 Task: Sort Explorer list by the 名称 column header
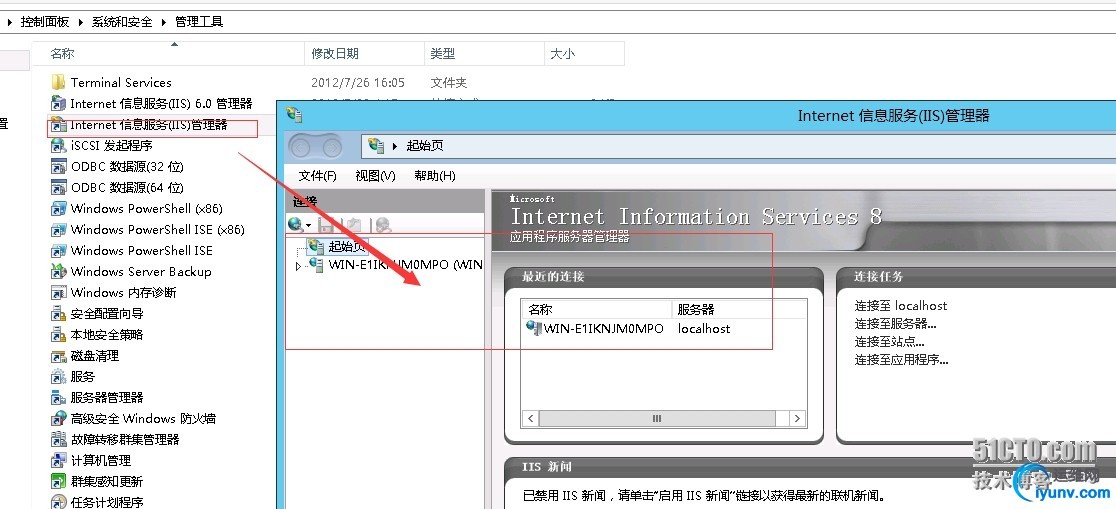(171, 53)
